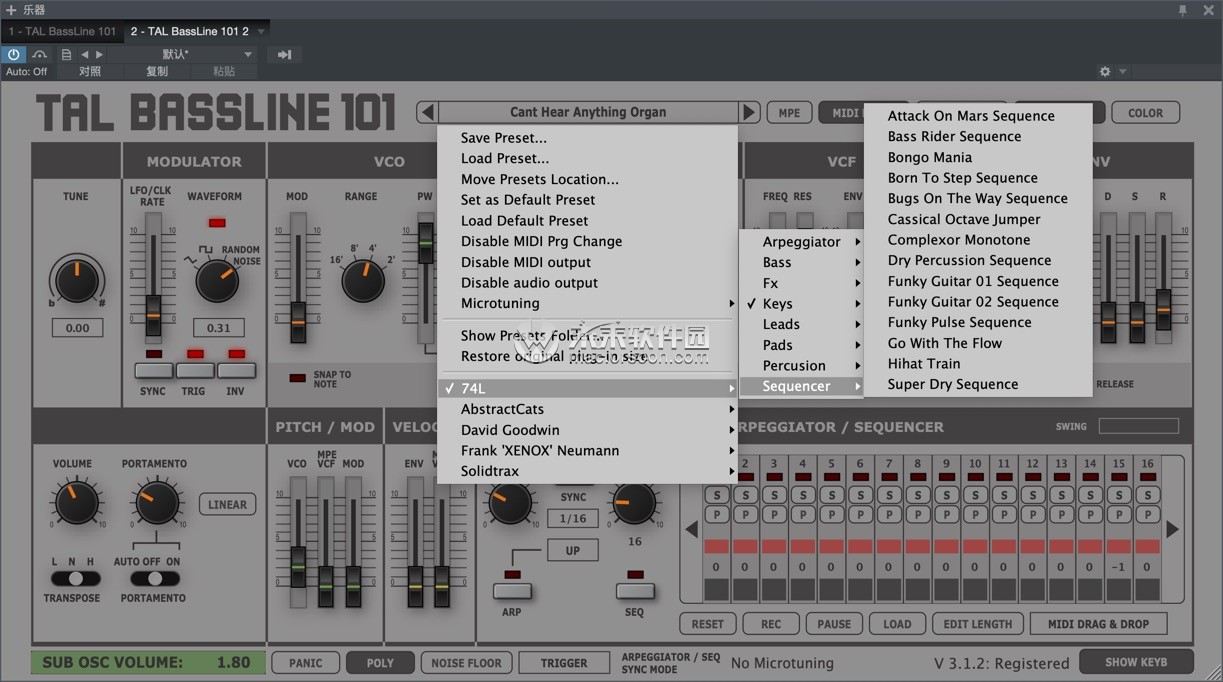Viewport: 1223px width, 682px height.
Task: Expand the Microtuning submenu
Action: [588, 303]
